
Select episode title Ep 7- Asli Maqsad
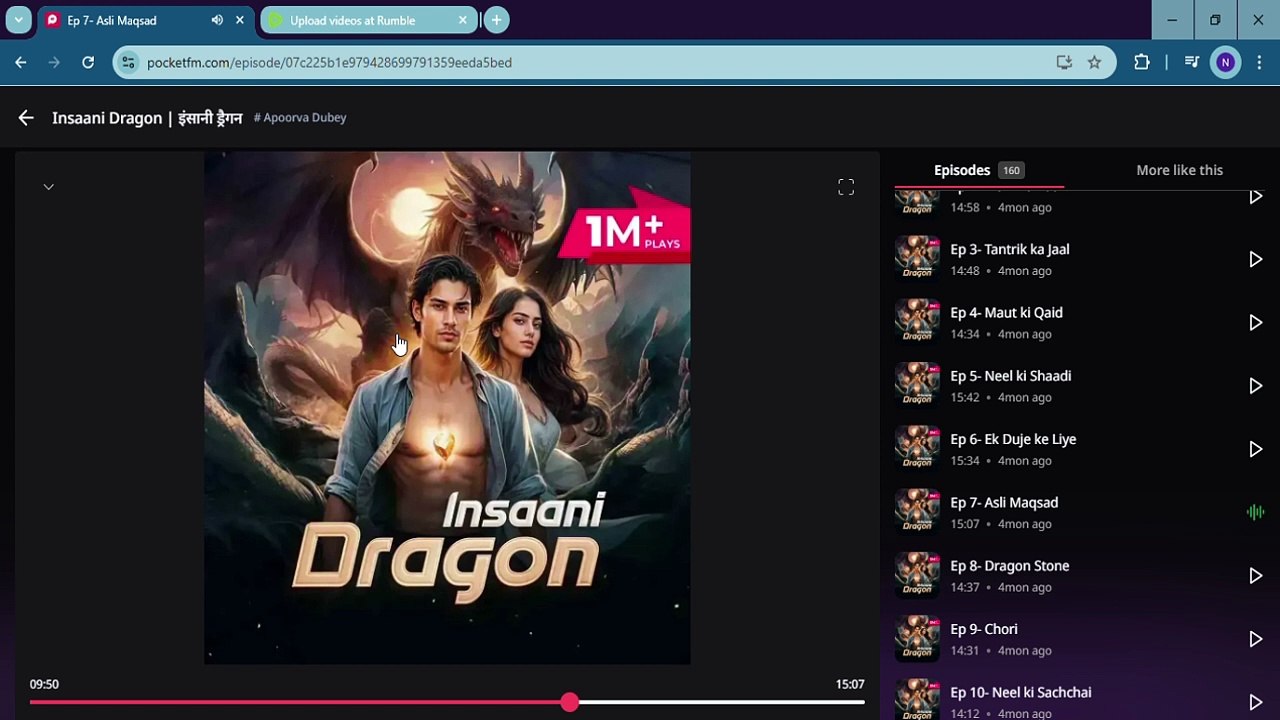click(x=1004, y=503)
